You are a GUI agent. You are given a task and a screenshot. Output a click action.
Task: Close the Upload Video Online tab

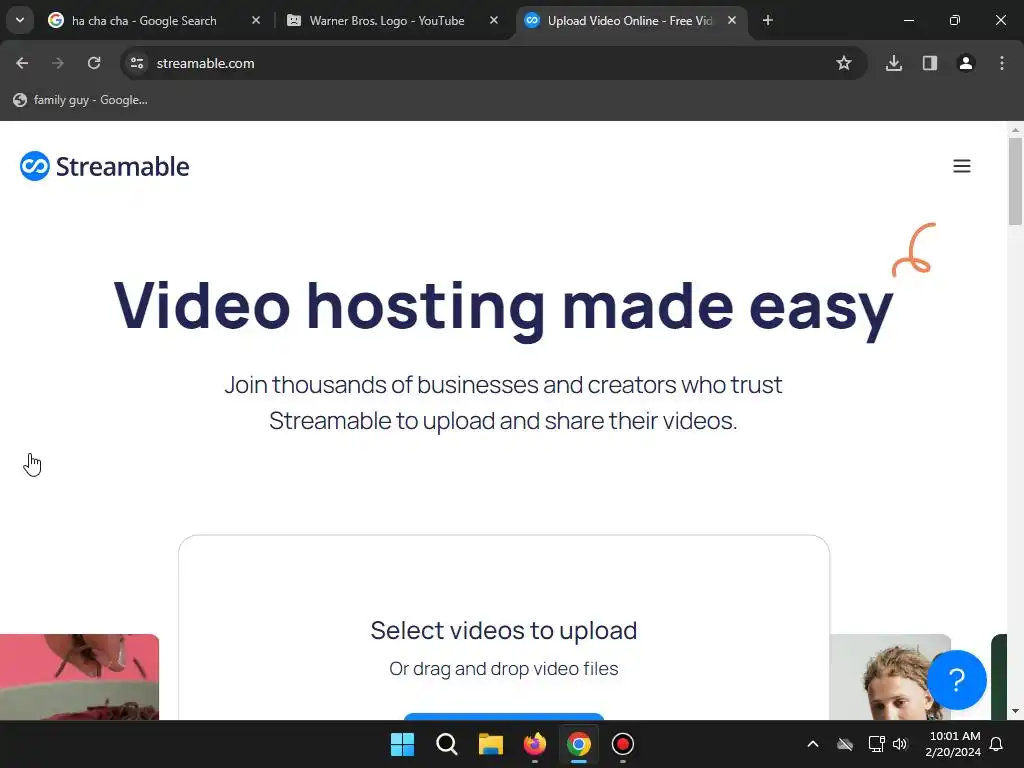[x=732, y=20]
